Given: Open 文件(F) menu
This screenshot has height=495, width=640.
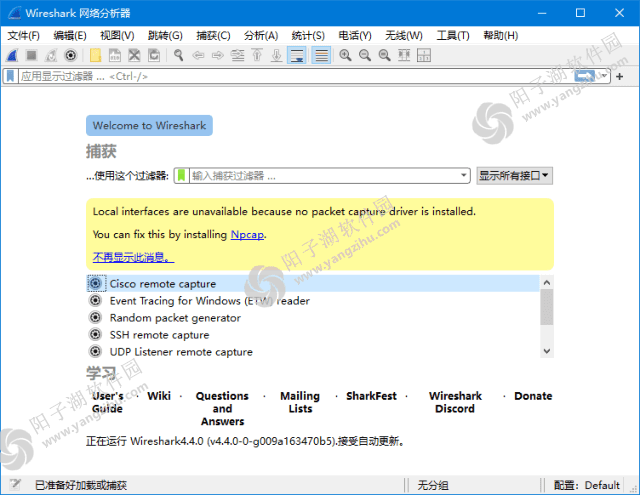Looking at the screenshot, I should click(24, 36).
